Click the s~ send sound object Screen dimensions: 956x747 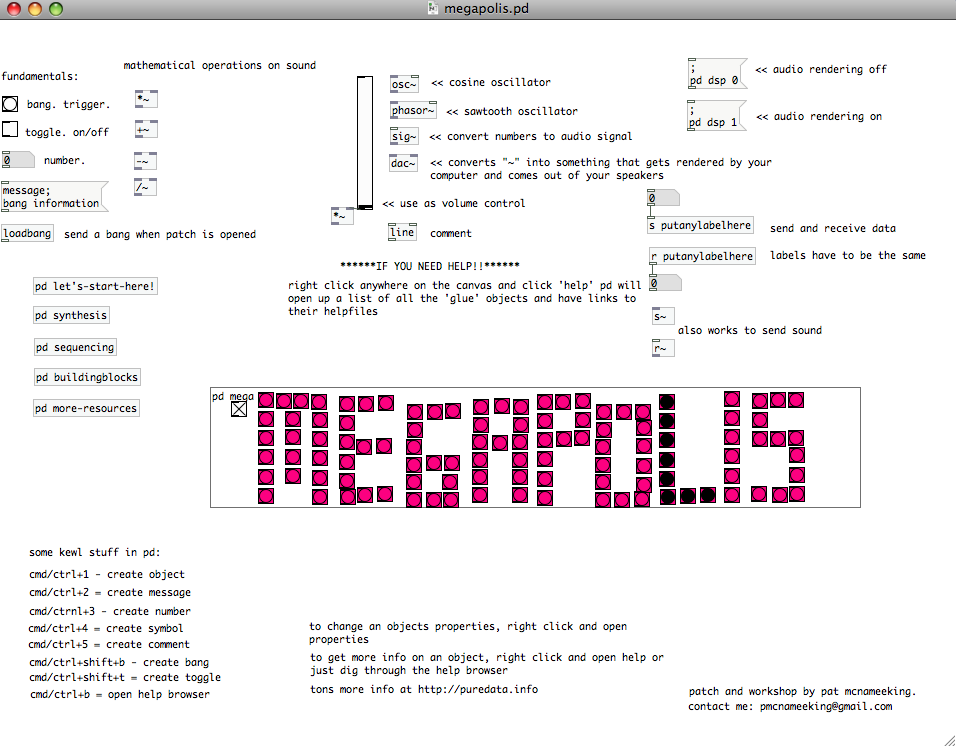click(x=662, y=317)
